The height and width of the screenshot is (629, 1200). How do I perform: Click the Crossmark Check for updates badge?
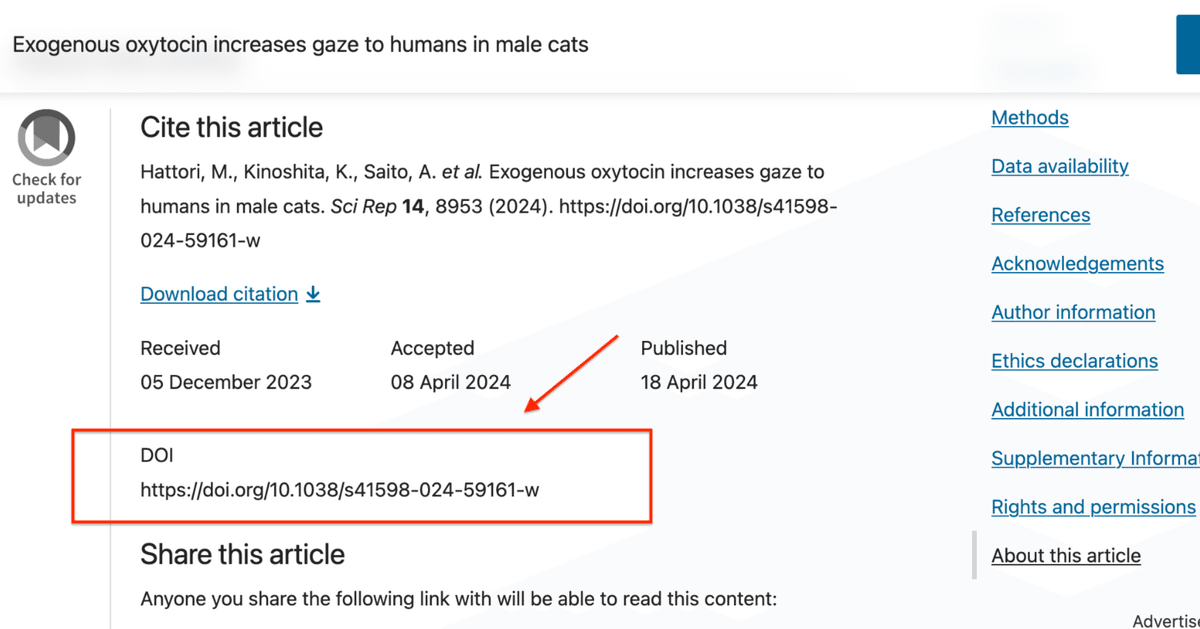[x=46, y=157]
